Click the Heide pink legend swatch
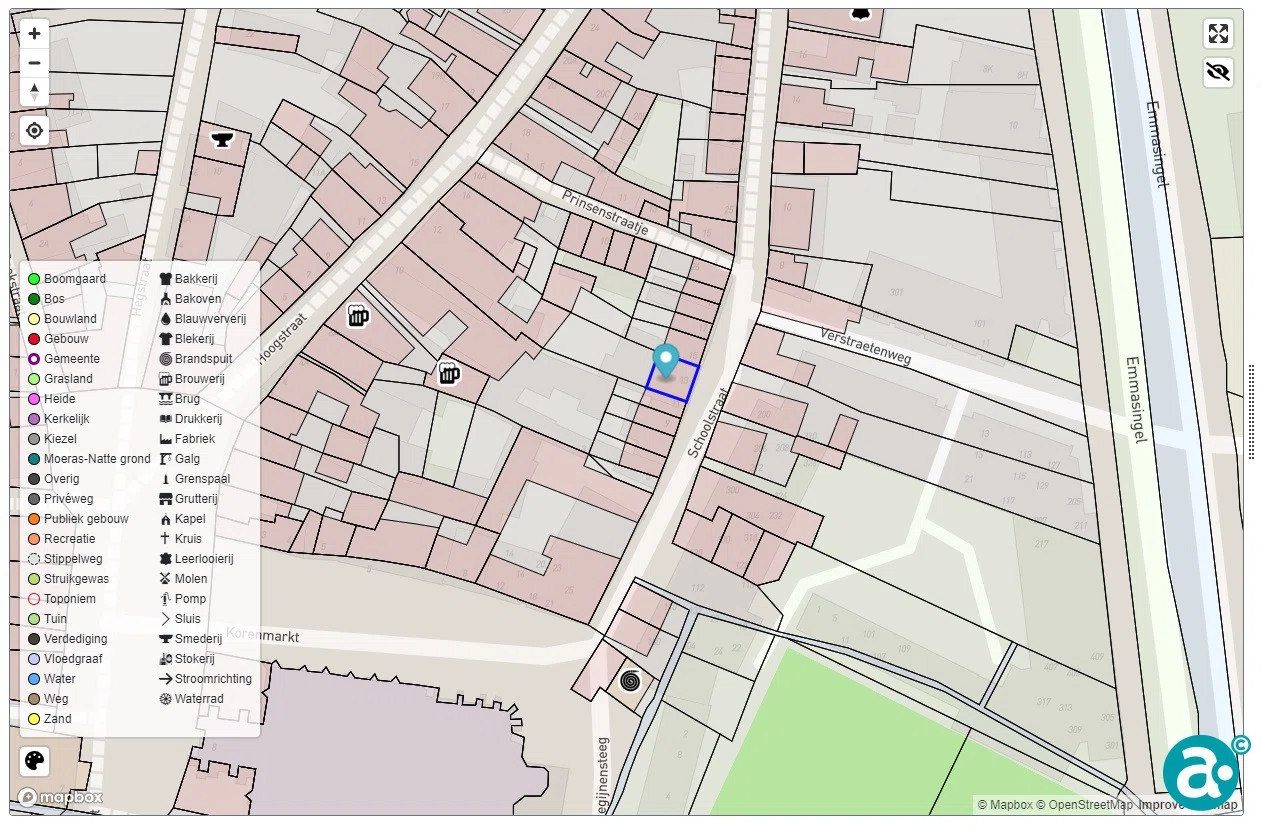Viewport: 1261px width, 827px height. pos(34,399)
